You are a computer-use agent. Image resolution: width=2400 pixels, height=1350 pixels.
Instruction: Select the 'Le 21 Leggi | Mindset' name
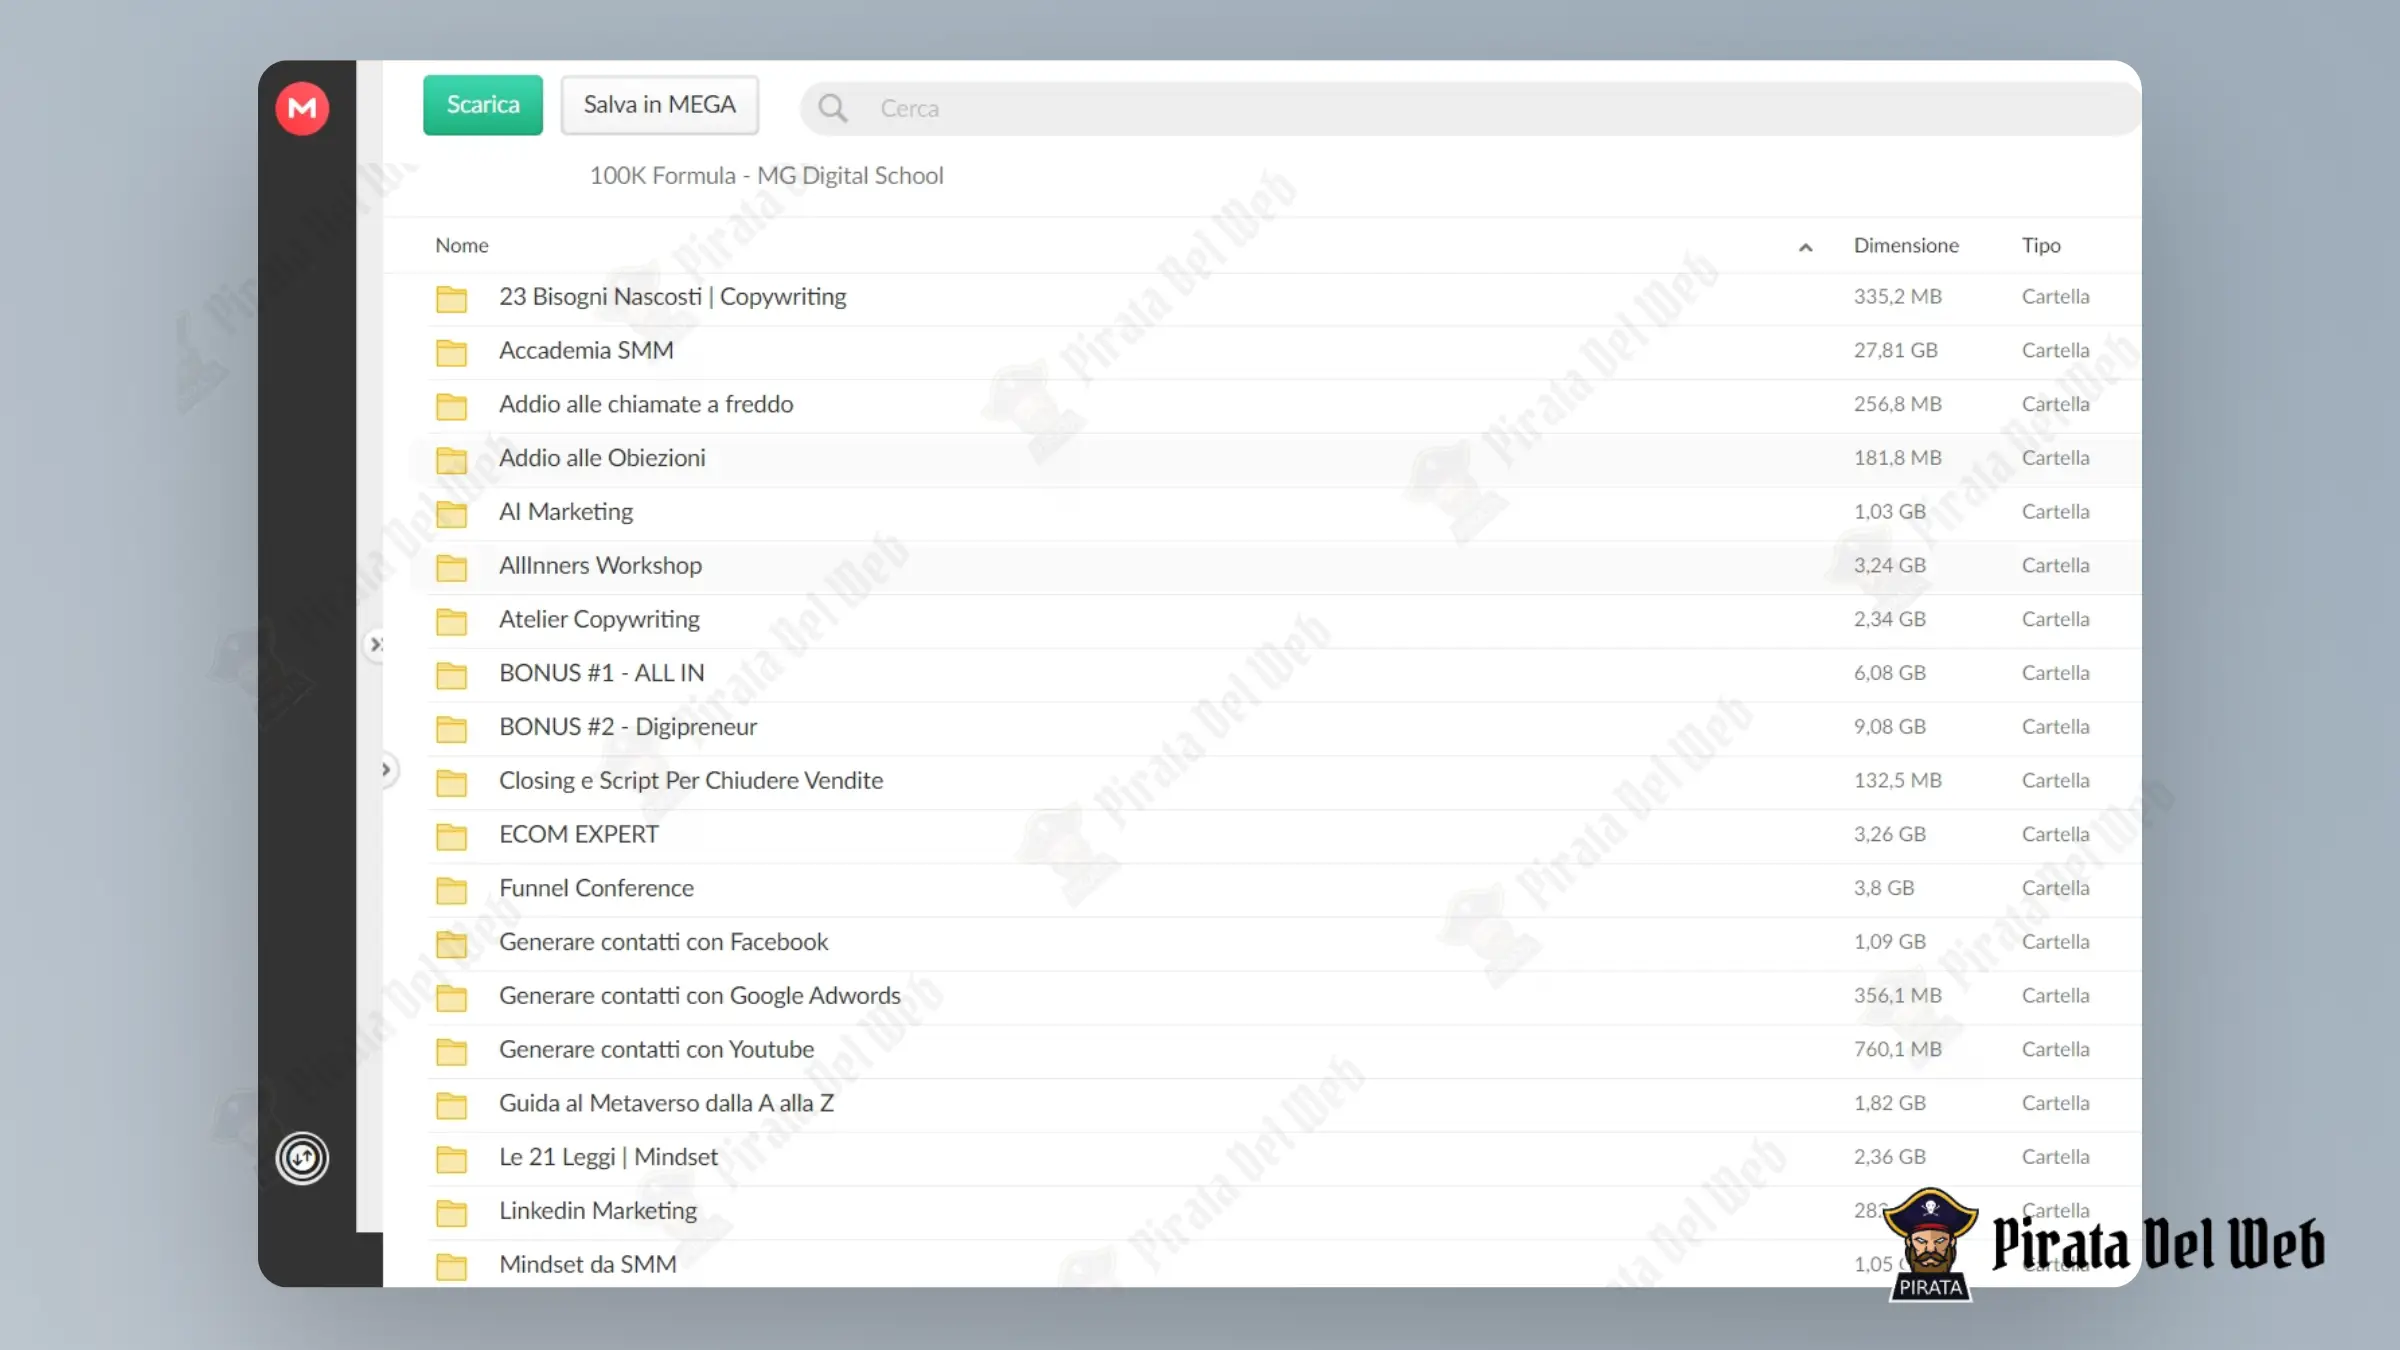point(608,1157)
